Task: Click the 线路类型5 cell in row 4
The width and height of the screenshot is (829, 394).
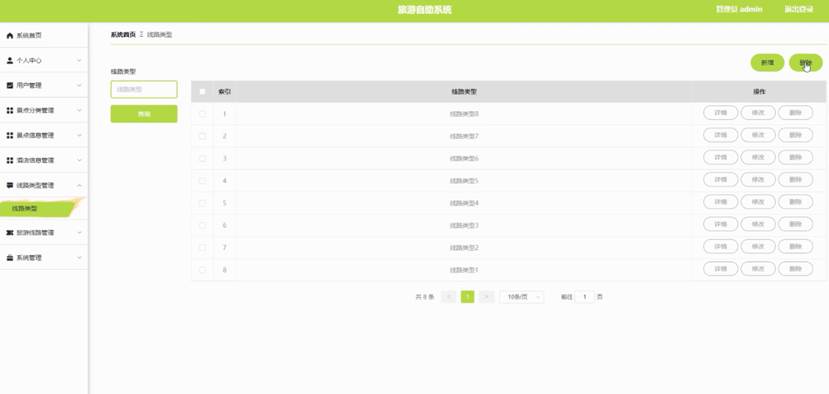Action: (464, 180)
